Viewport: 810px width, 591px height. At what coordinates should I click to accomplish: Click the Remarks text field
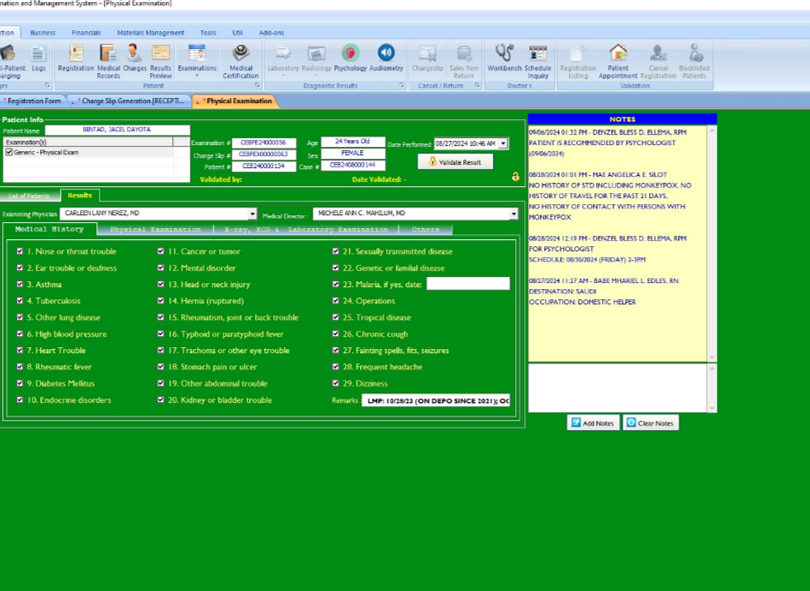tap(435, 400)
